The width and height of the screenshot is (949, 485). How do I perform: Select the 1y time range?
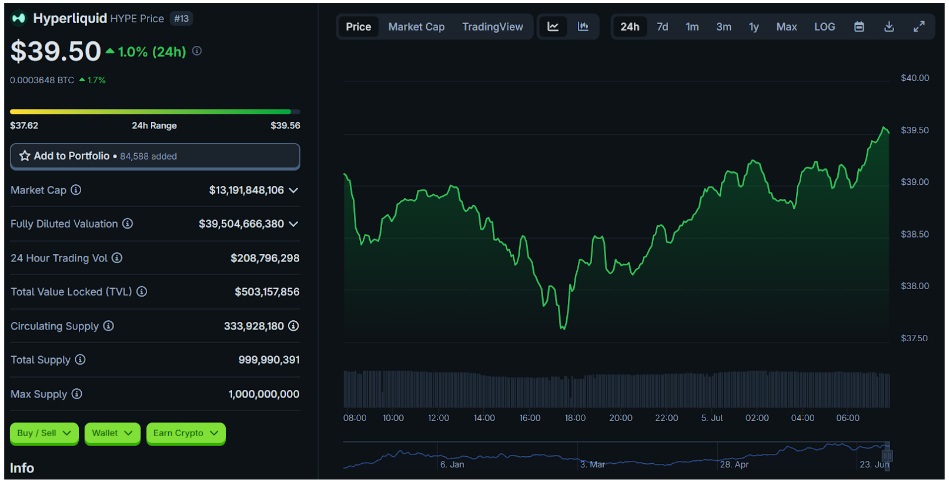pyautogui.click(x=754, y=27)
